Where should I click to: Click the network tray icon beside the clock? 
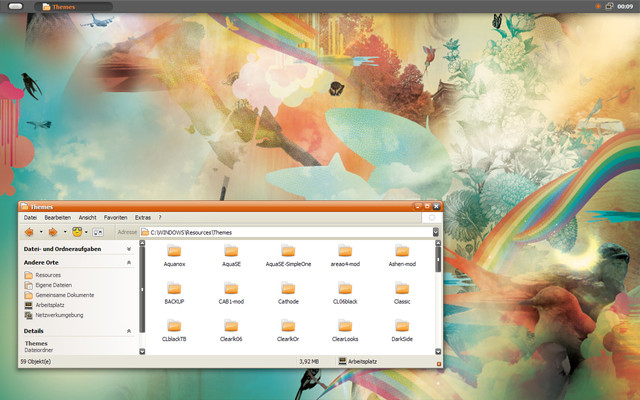(609, 6)
